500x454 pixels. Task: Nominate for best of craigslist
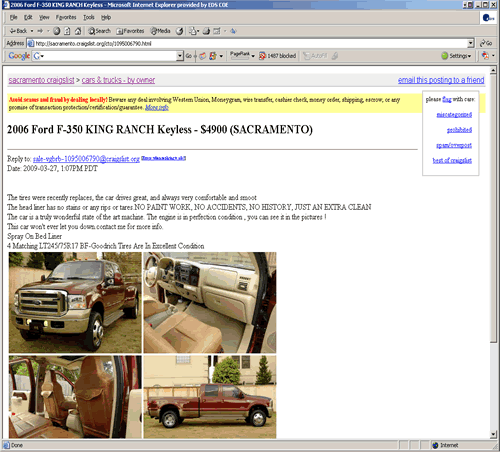452,160
